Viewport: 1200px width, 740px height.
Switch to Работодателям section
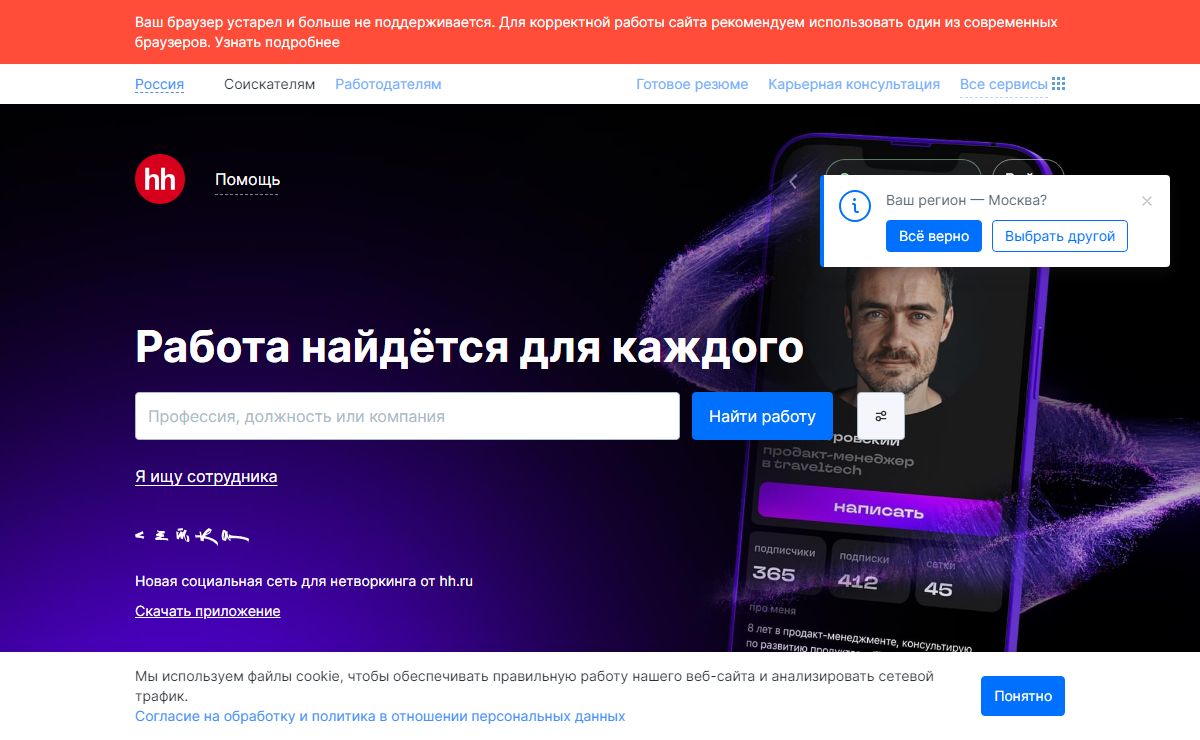388,84
